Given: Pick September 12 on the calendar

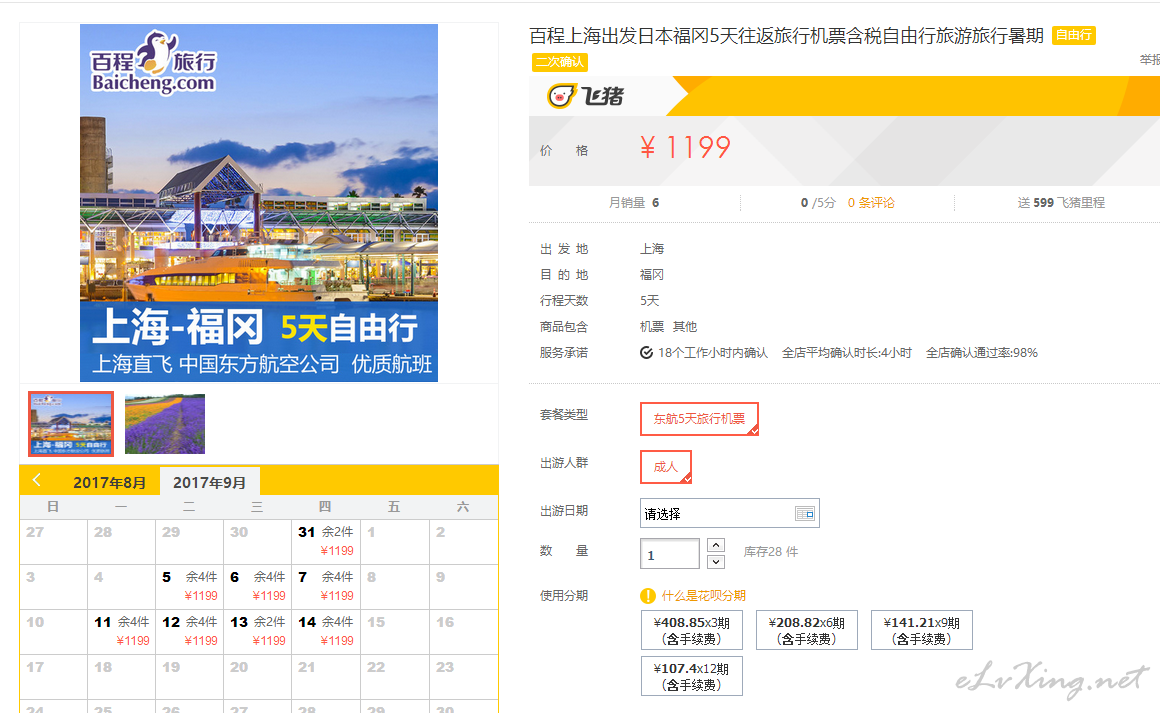Looking at the screenshot, I should [x=189, y=632].
